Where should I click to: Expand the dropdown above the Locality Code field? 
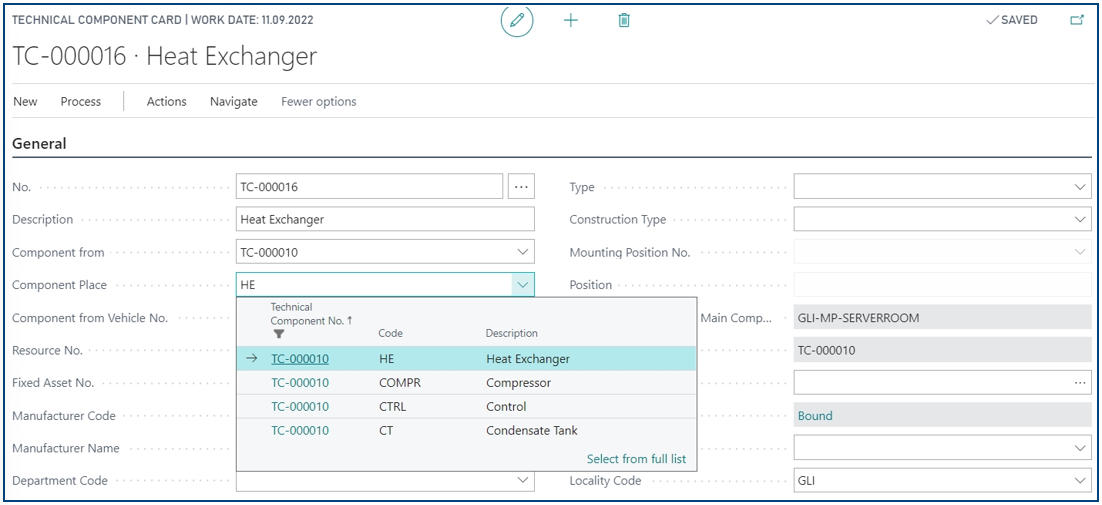(x=1080, y=447)
